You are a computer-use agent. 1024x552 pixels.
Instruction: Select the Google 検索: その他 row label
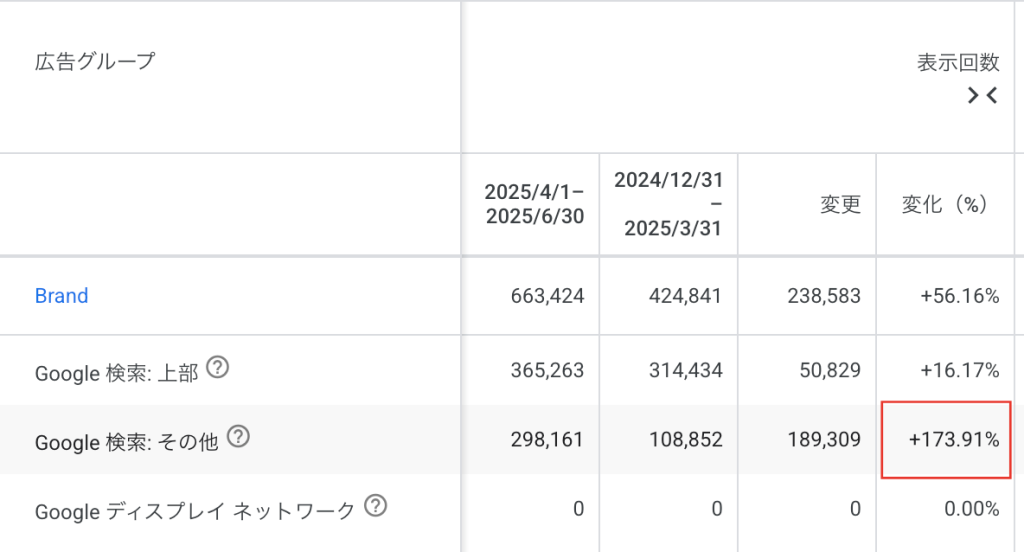(x=126, y=441)
